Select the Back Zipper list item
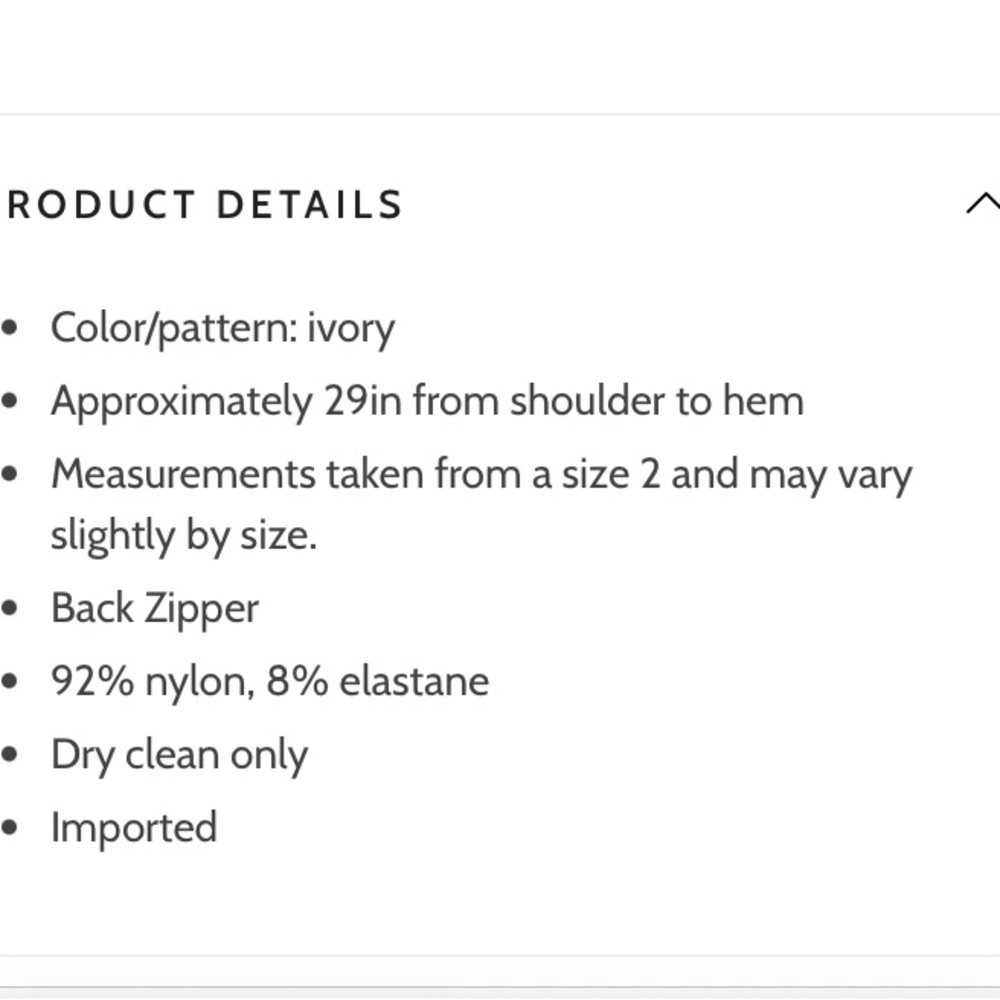The width and height of the screenshot is (1000, 1000). (155, 608)
